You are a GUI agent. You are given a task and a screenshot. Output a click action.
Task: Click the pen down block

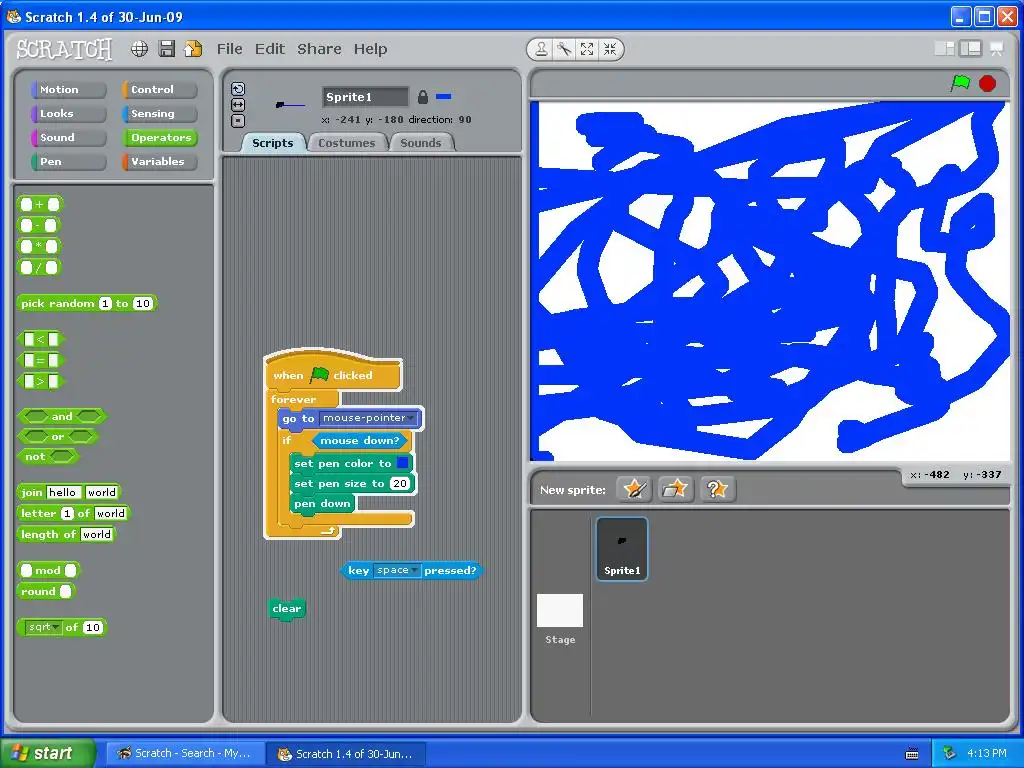tap(323, 504)
